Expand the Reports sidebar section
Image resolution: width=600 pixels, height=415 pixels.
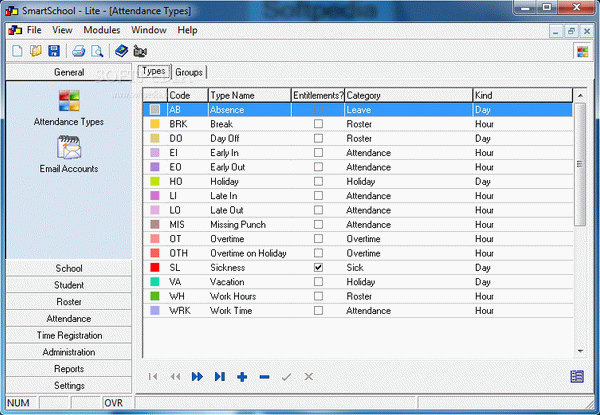point(69,369)
